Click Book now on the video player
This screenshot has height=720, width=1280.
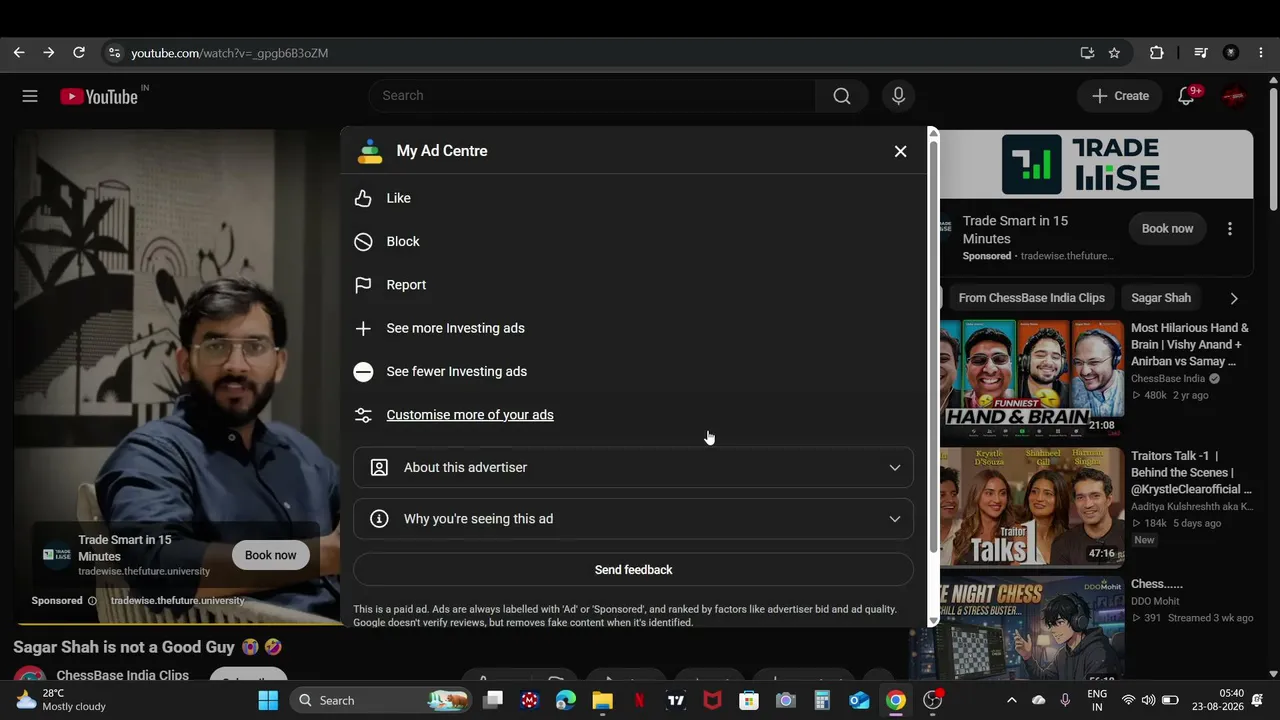point(270,555)
